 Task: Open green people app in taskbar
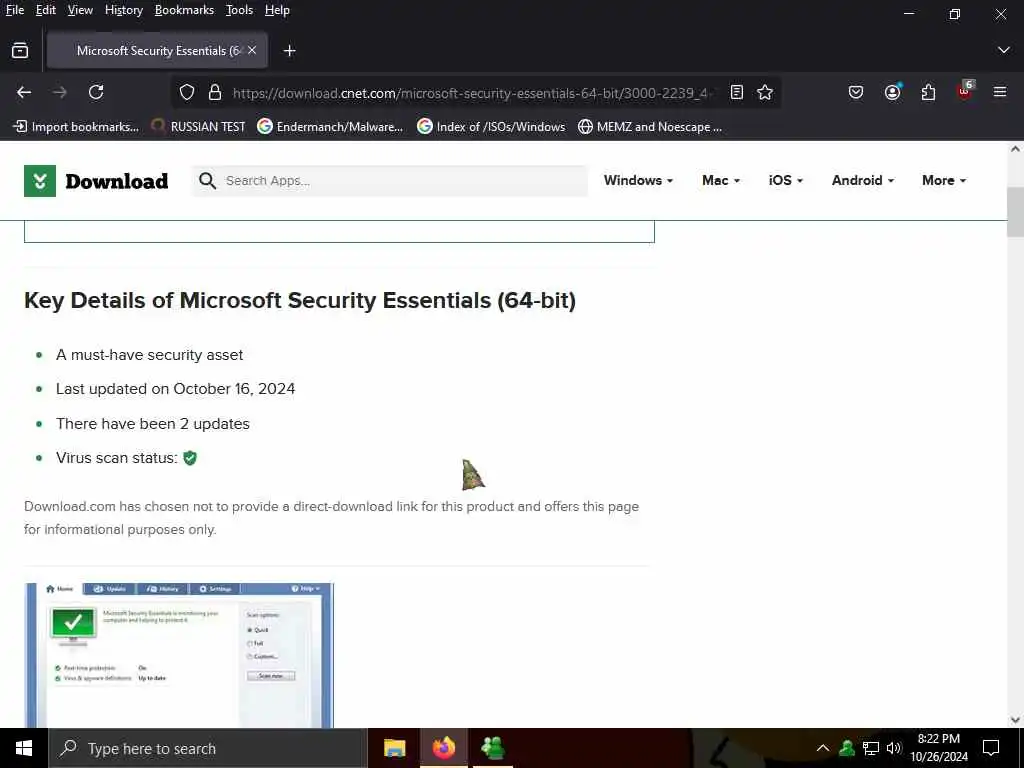(x=493, y=748)
